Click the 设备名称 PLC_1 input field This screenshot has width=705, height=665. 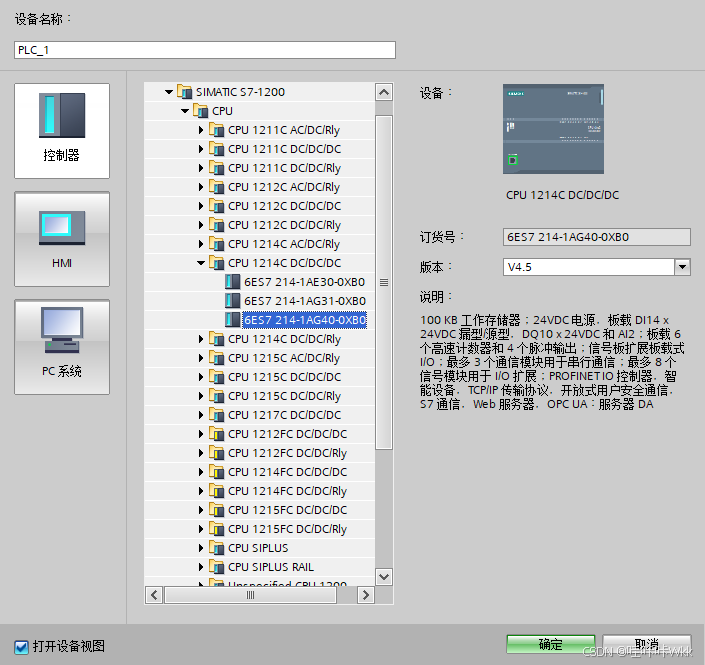pyautogui.click(x=205, y=50)
